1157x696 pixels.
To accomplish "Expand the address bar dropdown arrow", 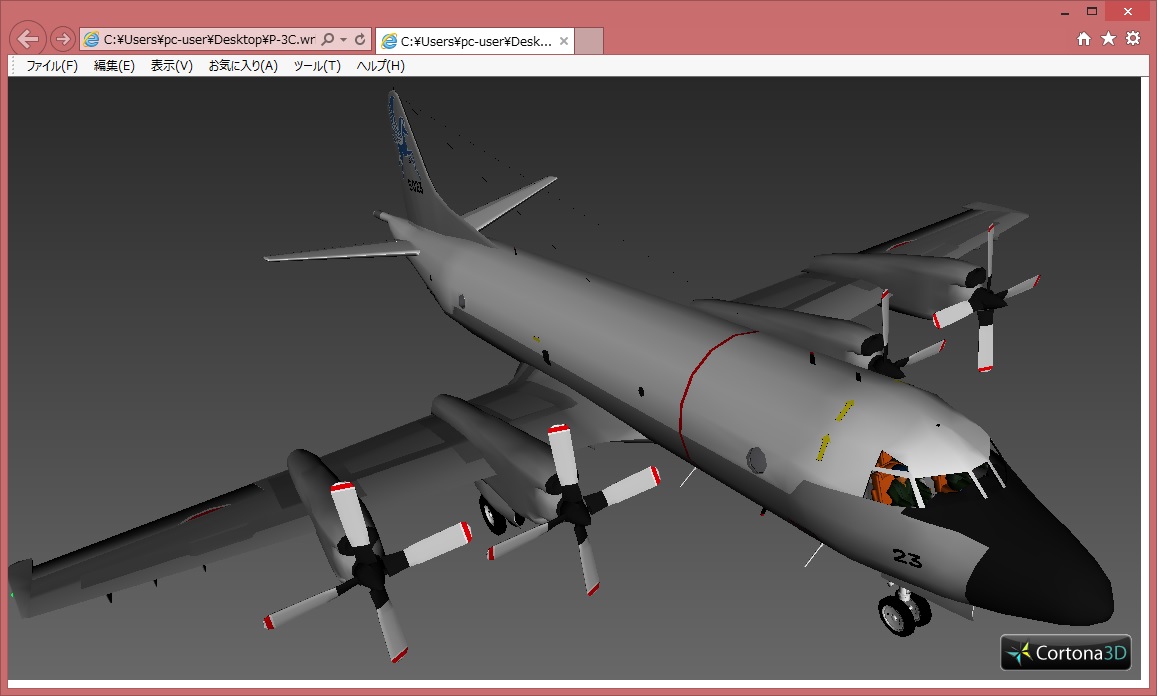I will coord(344,40).
